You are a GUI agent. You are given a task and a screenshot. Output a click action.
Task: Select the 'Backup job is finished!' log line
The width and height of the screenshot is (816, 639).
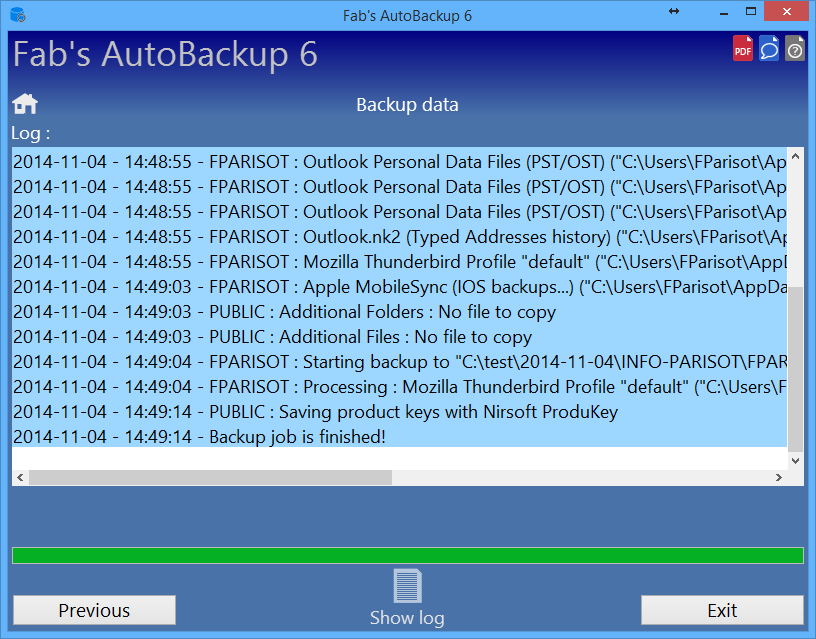(400, 437)
